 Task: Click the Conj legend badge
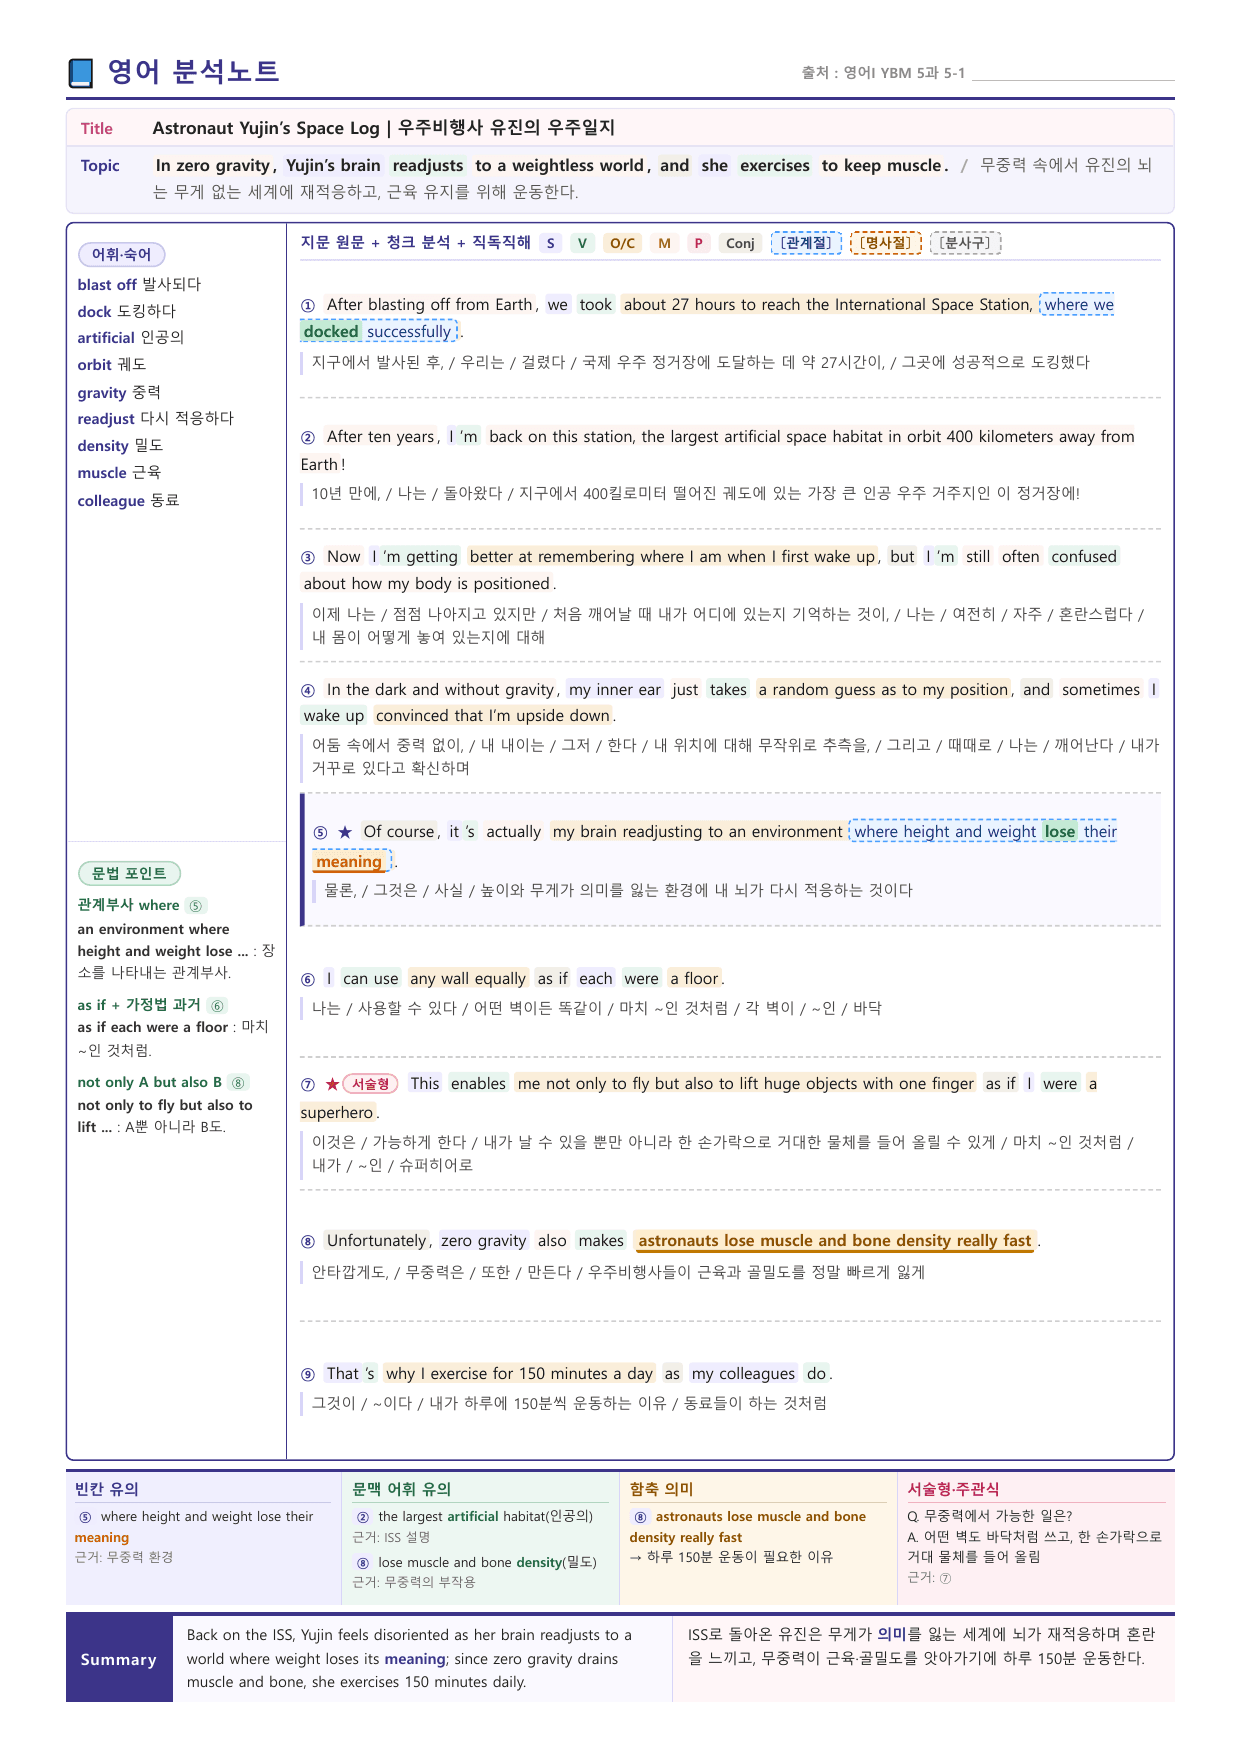[x=740, y=243]
